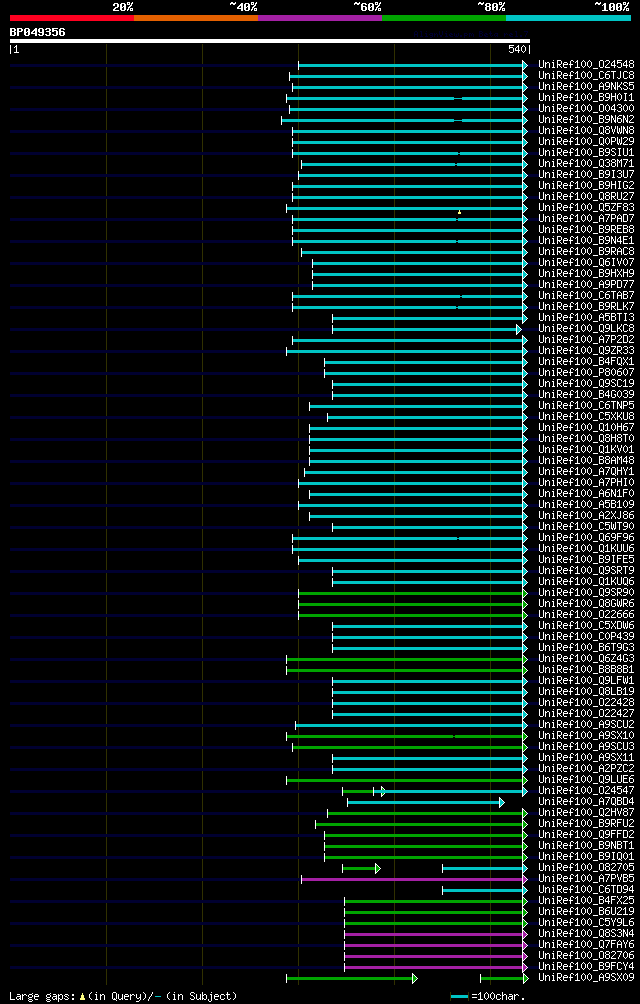
Task: Select the UniRef100_A9PD77 label
Action: pyautogui.click(x=586, y=284)
